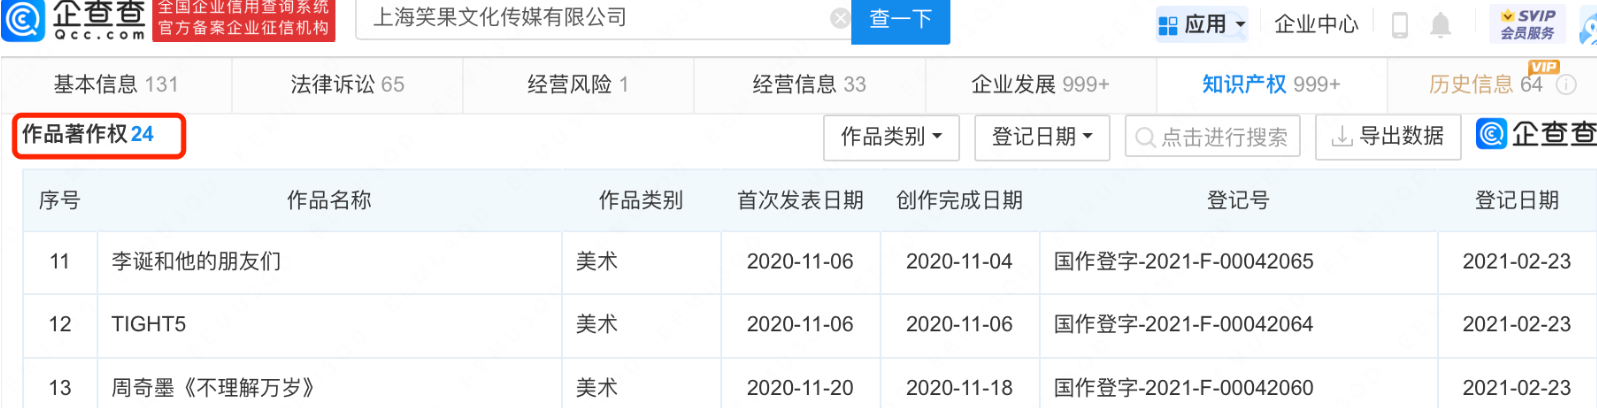This screenshot has width=1597, height=408.
Task: Click the creation date 2020-11-18
Action: pyautogui.click(x=959, y=388)
